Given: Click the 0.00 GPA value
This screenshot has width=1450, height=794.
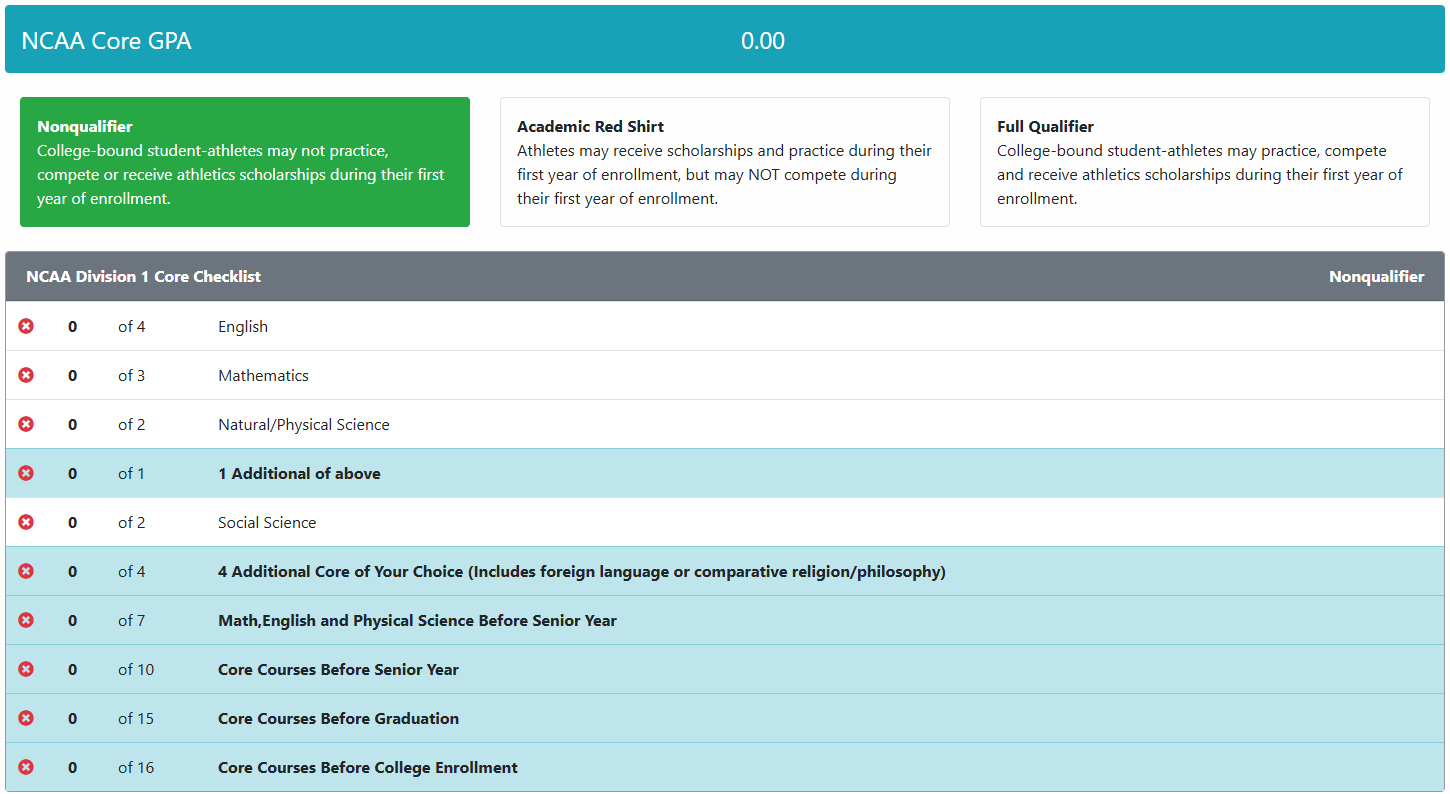Looking at the screenshot, I should coord(762,41).
